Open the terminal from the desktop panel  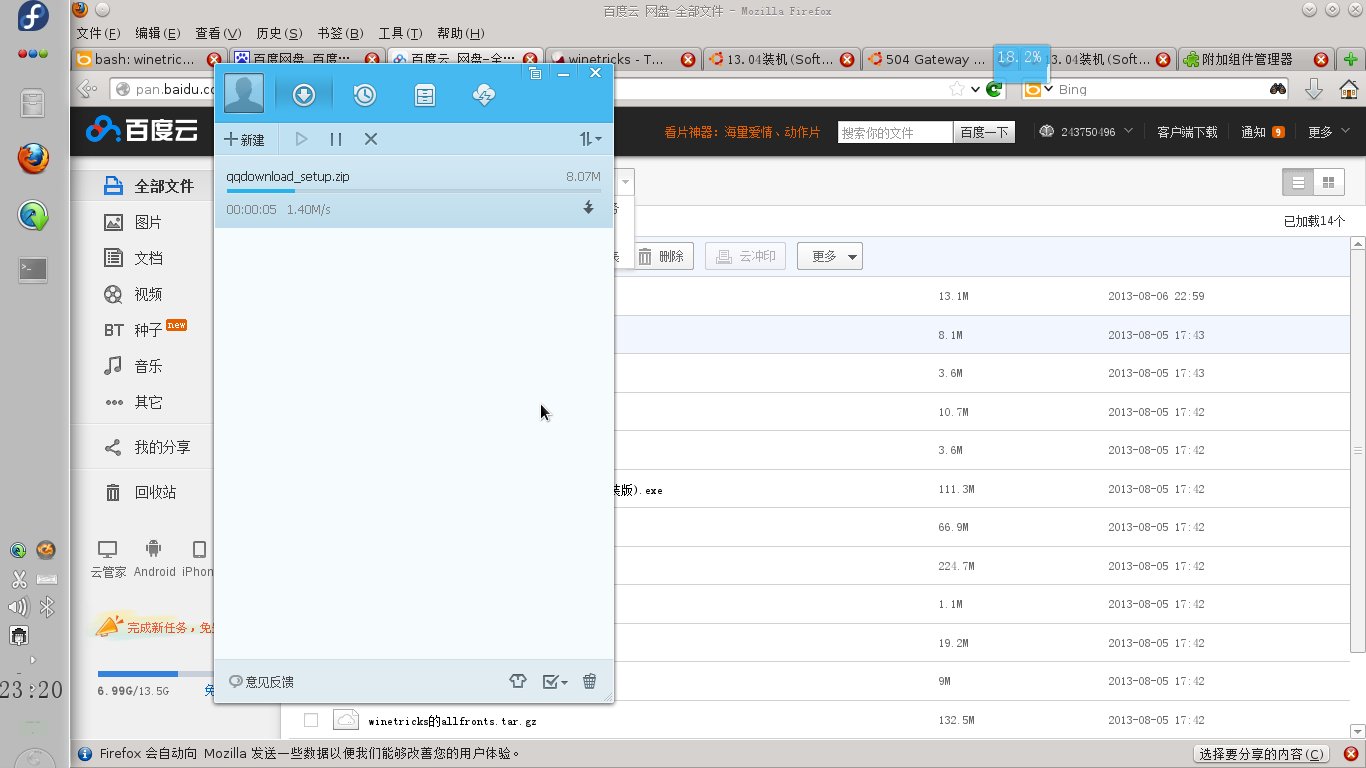tap(34, 269)
